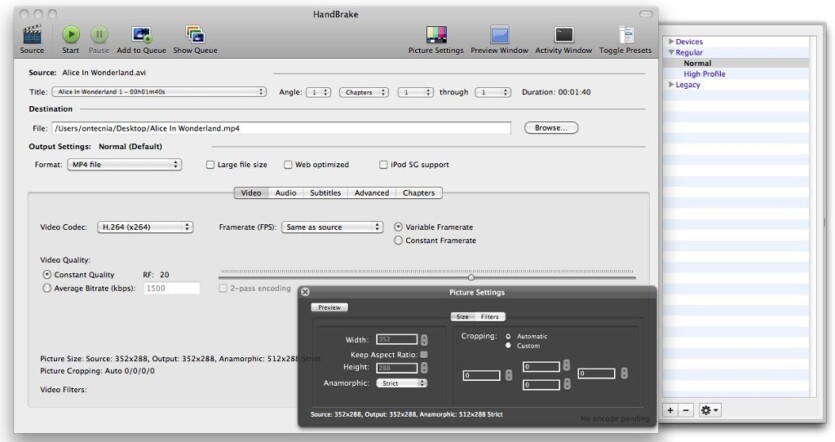Click the Preview button in Picture Settings
The height and width of the screenshot is (442, 835).
pos(330,307)
